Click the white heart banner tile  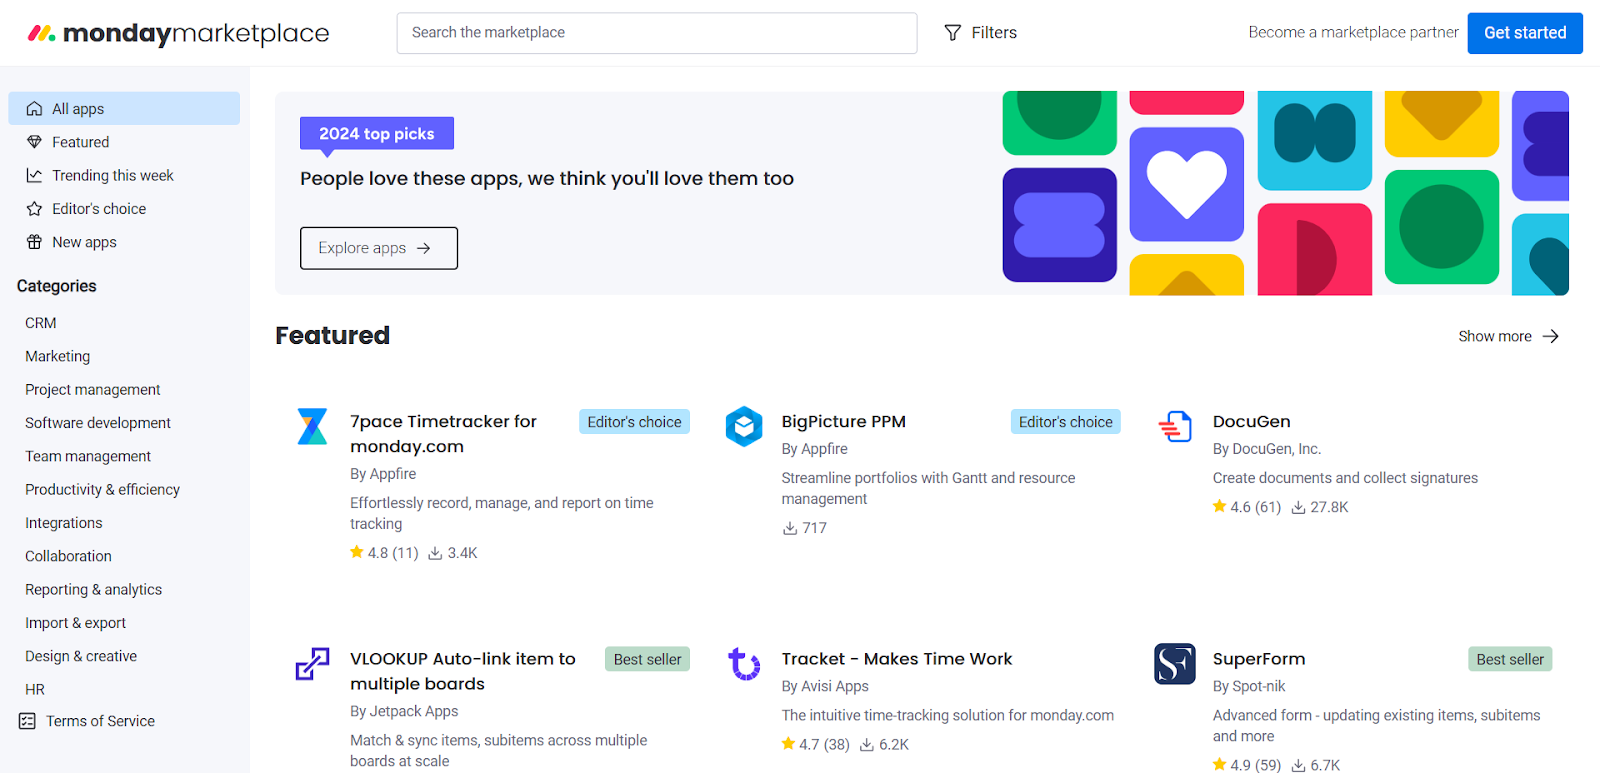(1186, 184)
